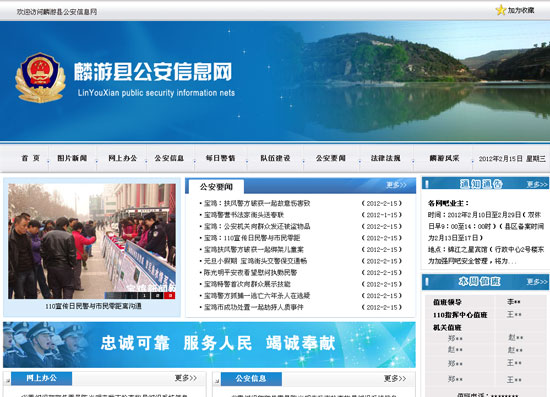Open news 宝鸡：公安机关向群众发还被盗物品
The height and width of the screenshot is (397, 550).
(257, 227)
